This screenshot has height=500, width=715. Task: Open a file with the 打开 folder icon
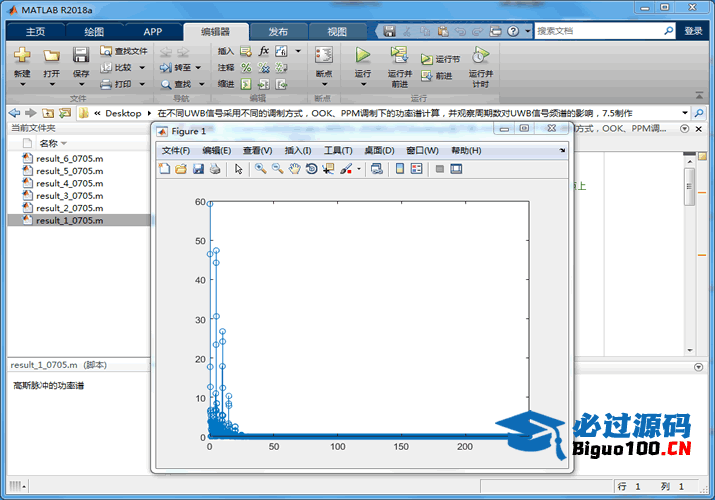point(52,56)
